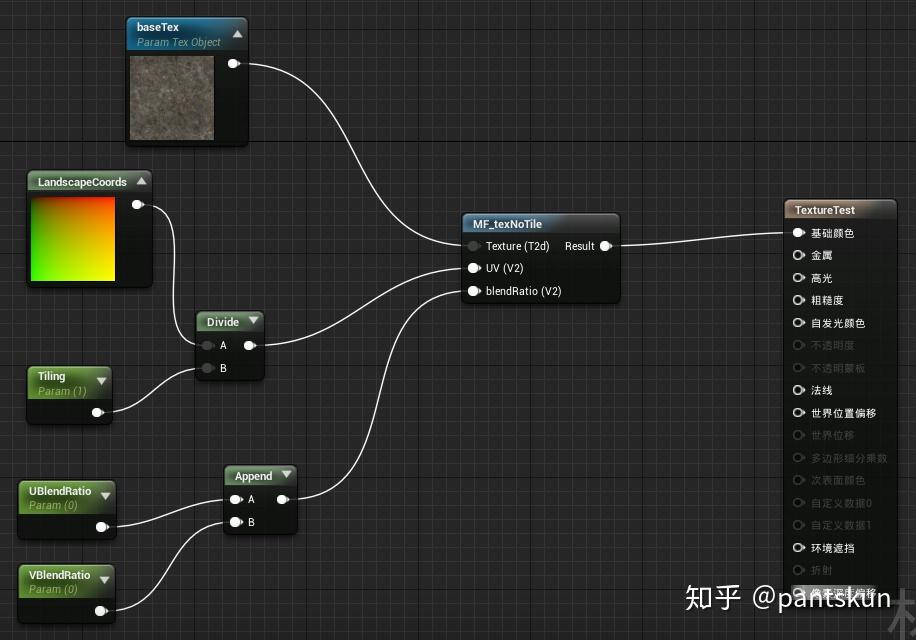Click the disabled 次表面颜色 input pin

tap(799, 480)
